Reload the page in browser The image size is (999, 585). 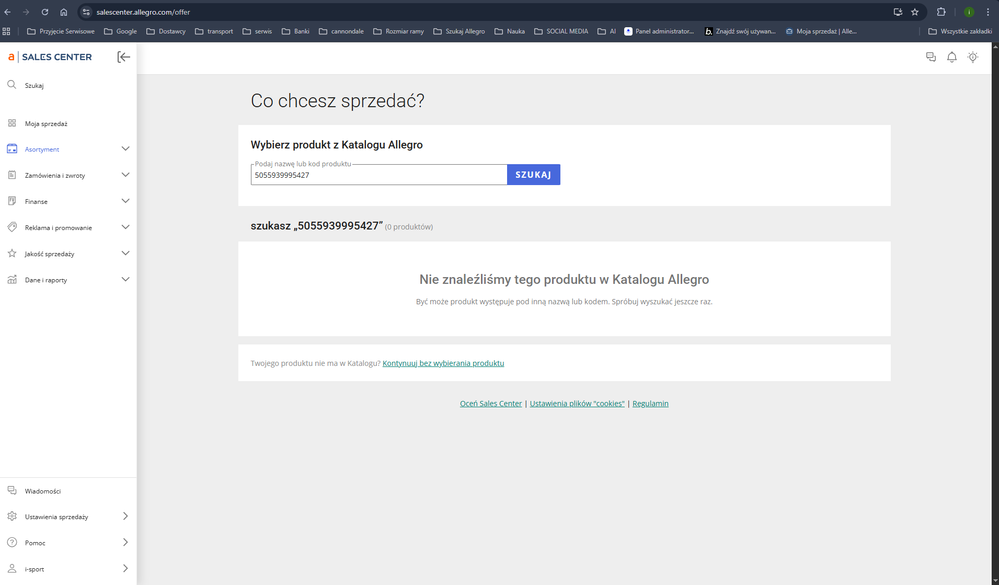[45, 12]
